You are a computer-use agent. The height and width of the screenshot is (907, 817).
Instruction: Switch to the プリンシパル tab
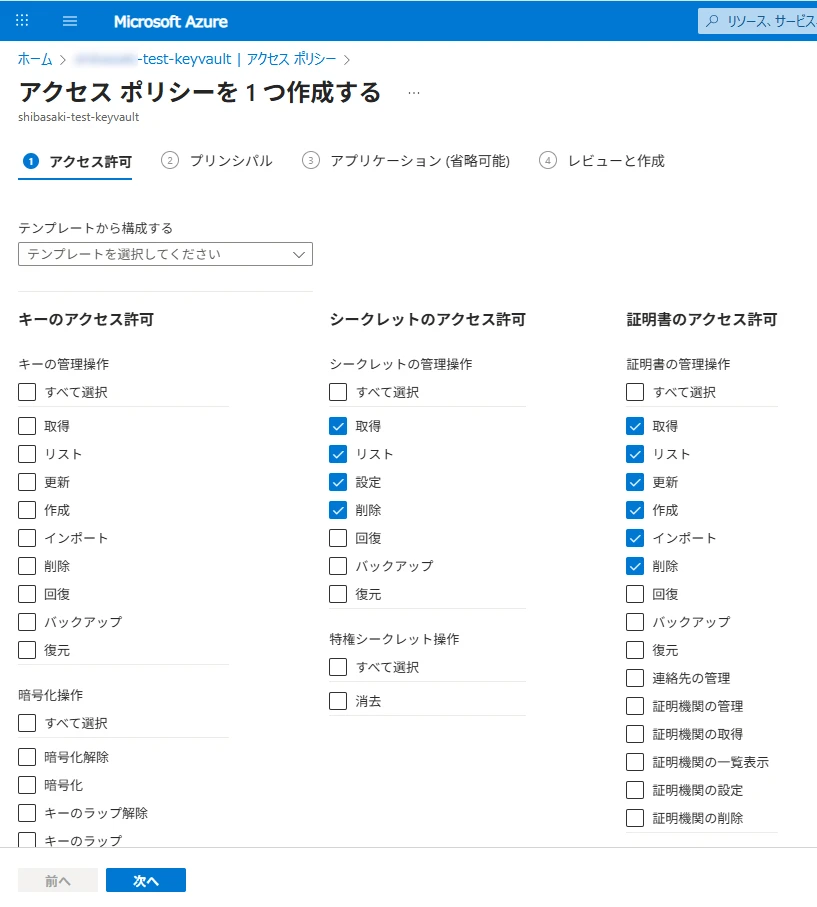click(x=230, y=161)
